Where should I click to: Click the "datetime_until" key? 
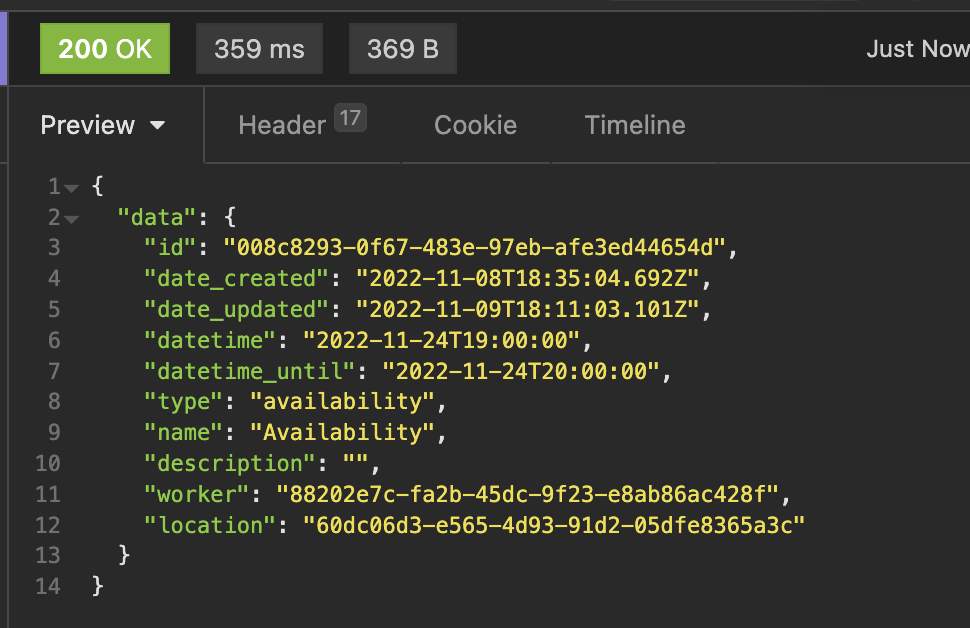point(249,371)
